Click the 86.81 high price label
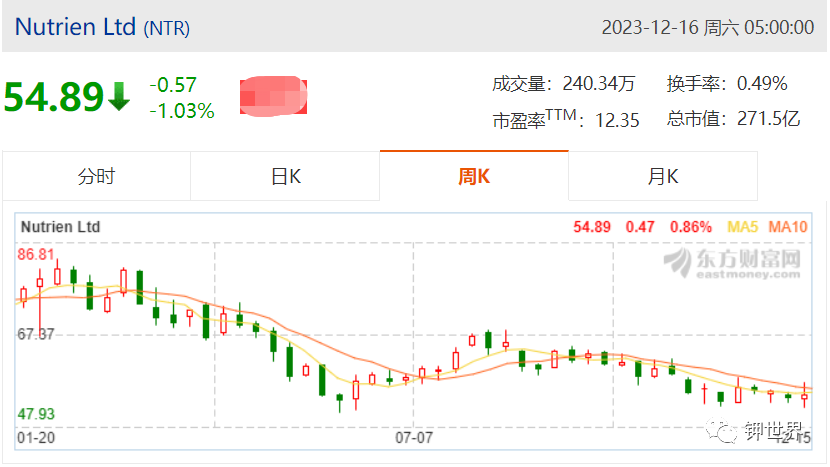 point(35,255)
